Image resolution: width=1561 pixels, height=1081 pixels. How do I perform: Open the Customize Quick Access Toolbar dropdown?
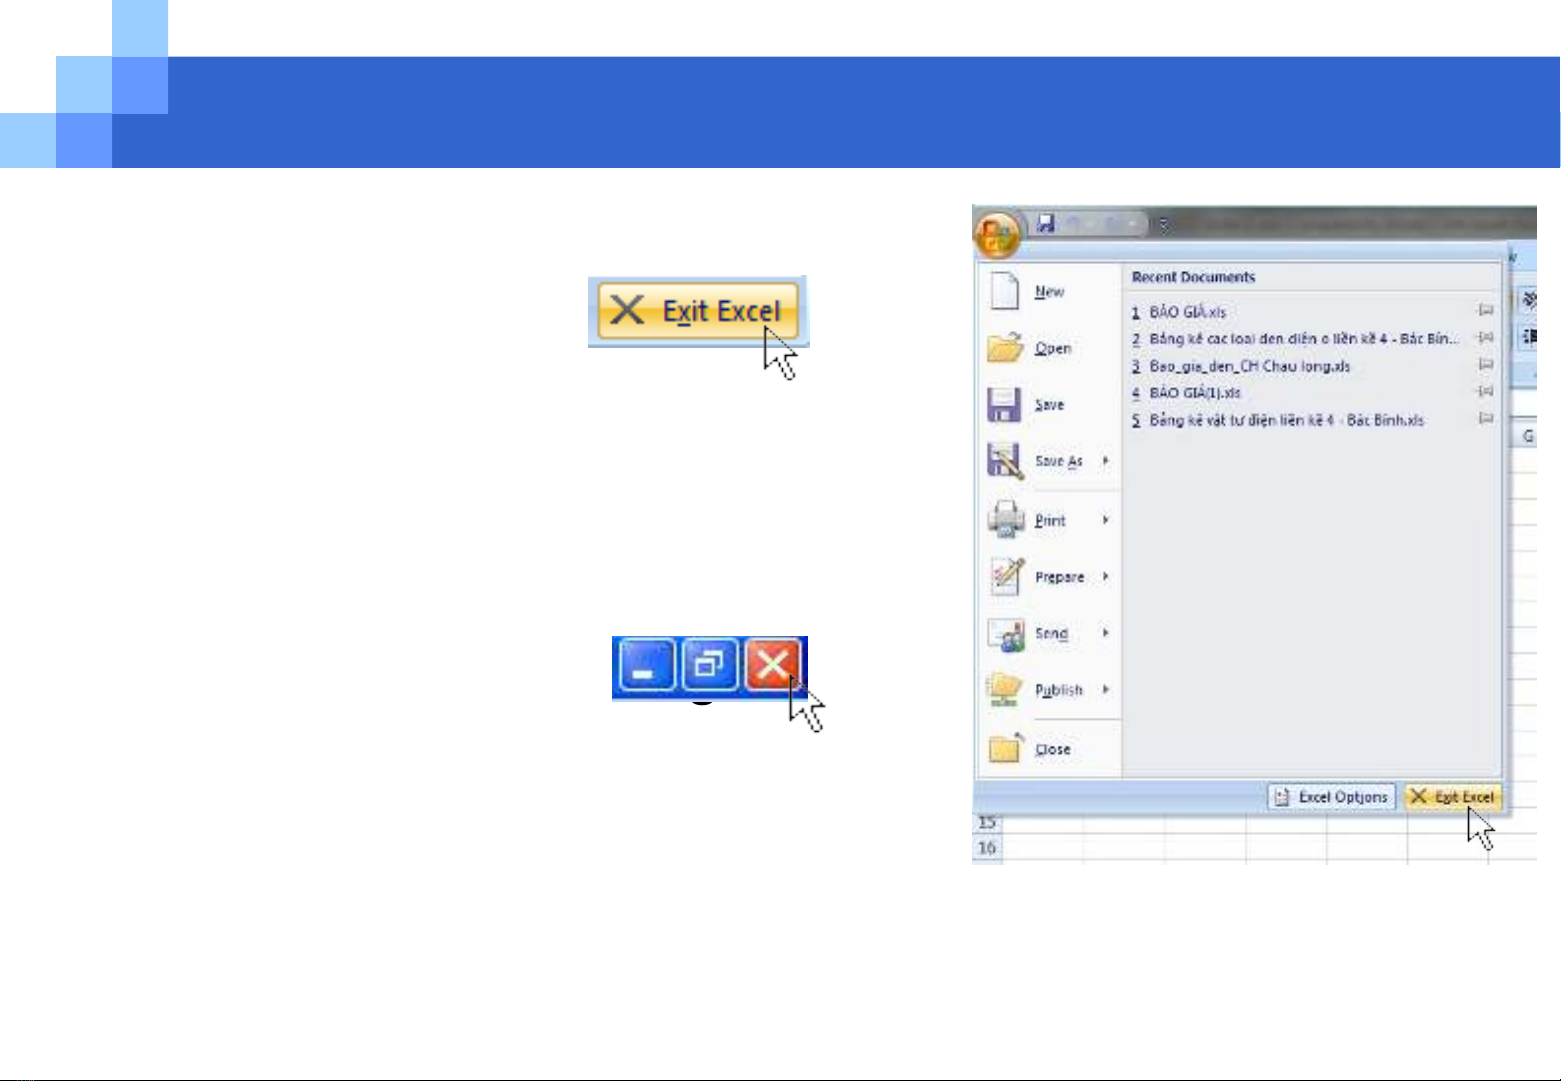(1163, 225)
